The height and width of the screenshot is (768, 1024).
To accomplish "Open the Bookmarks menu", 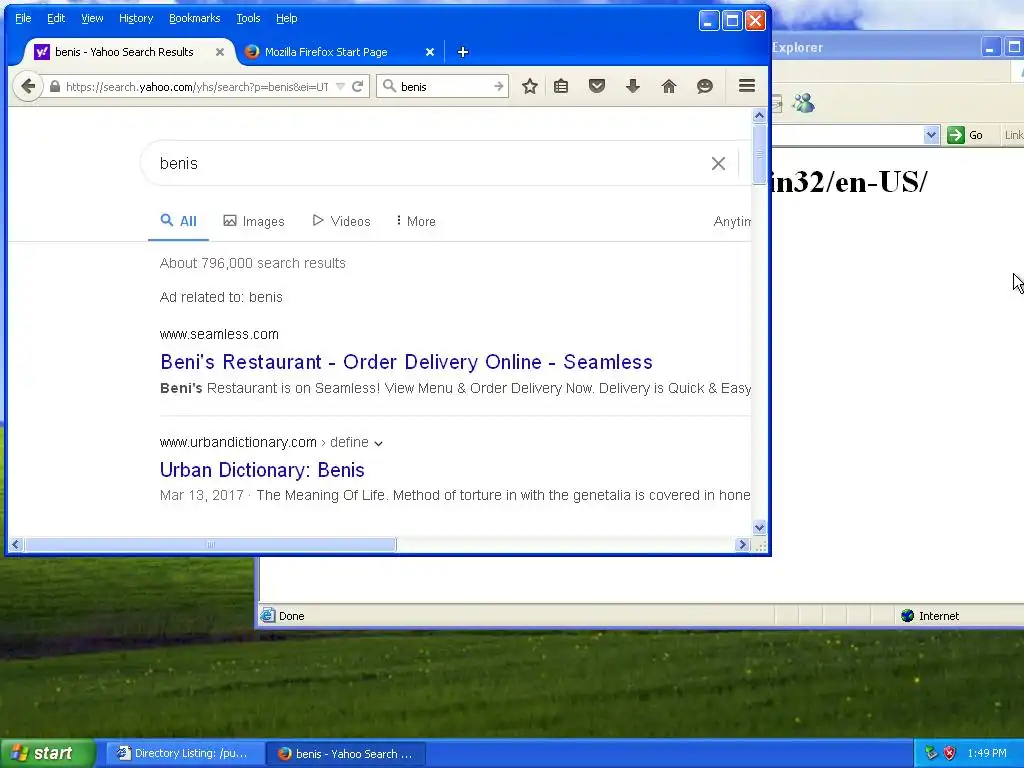I will tap(195, 18).
